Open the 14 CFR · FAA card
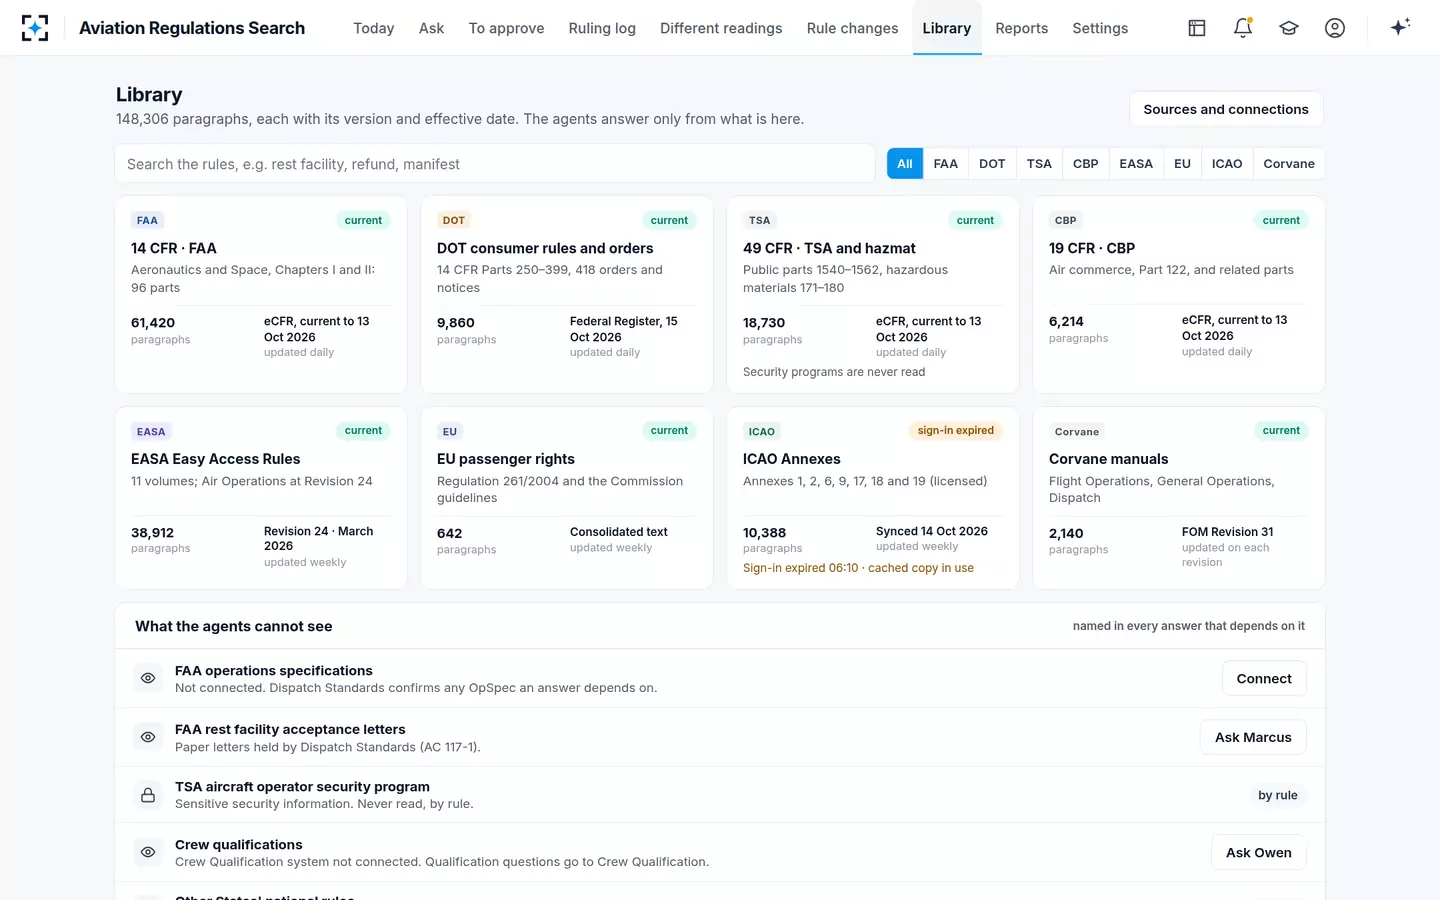Screen dimensions: 1440x900 (261, 295)
